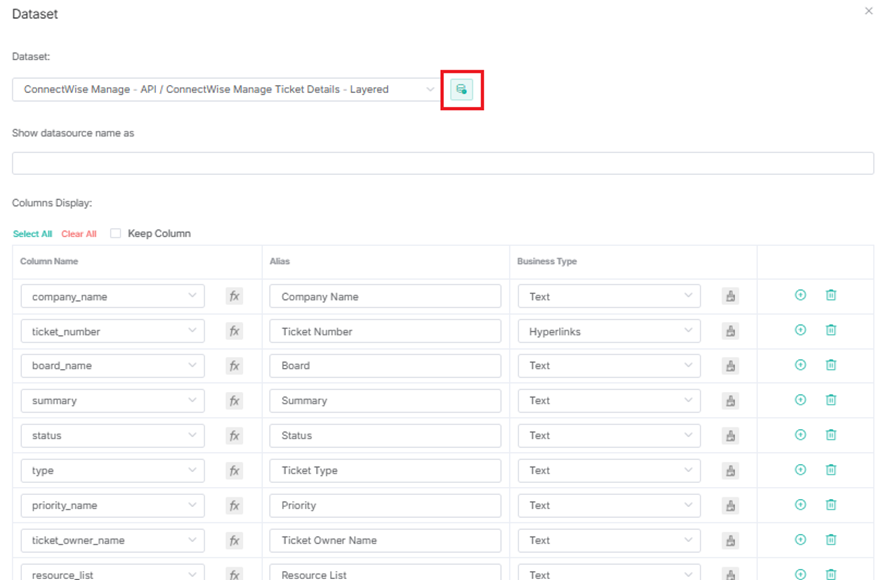Click the format icon for the Ticket Type row
The image size is (894, 580).
click(x=730, y=471)
